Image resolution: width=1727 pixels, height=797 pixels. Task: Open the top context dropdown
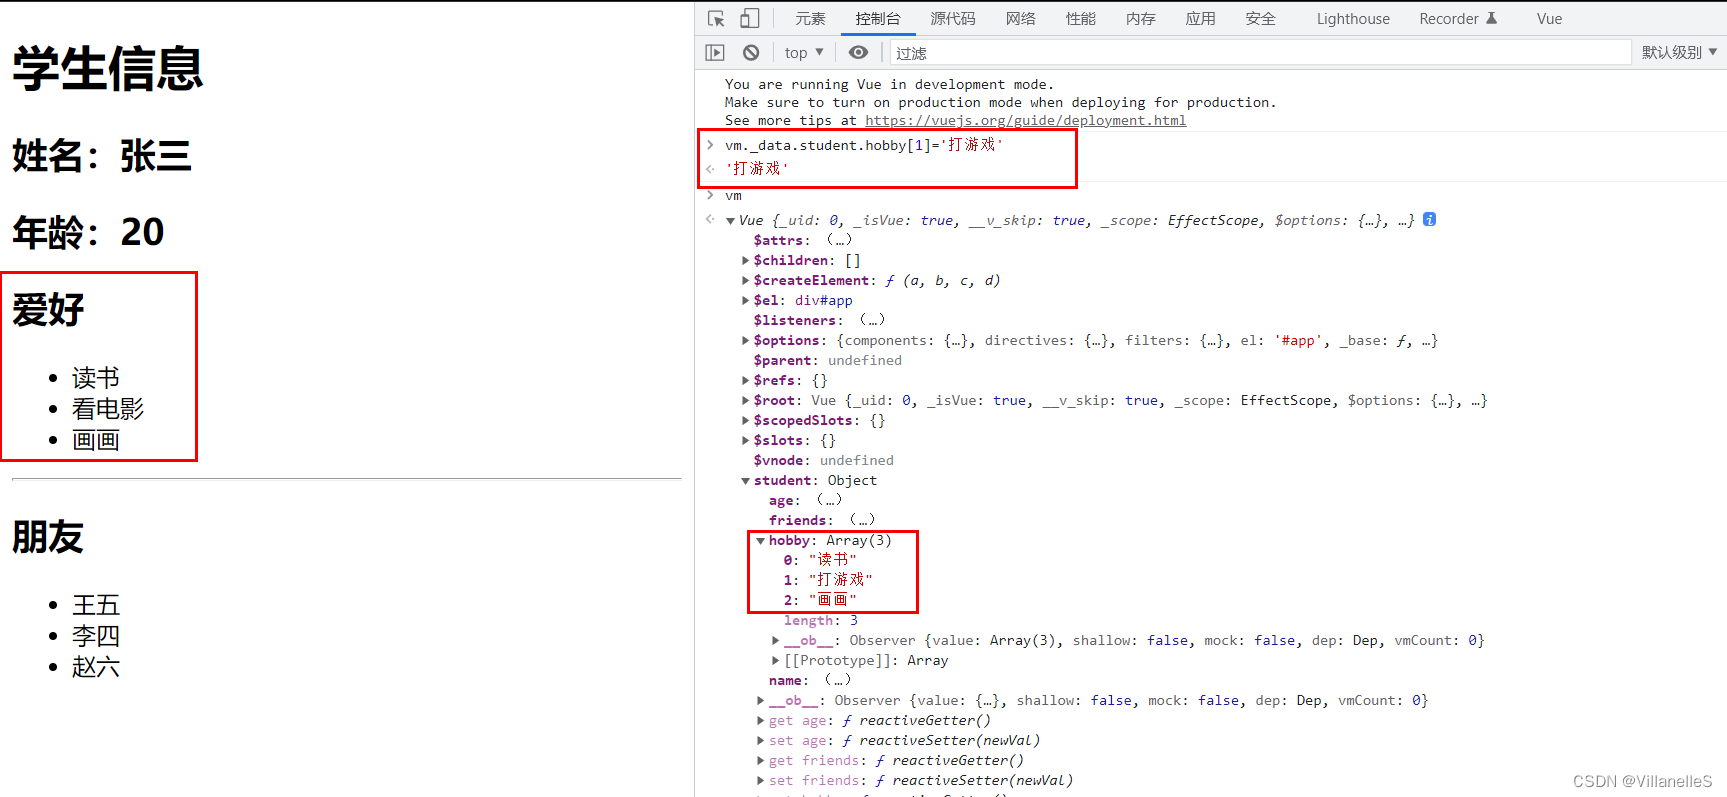tap(804, 52)
